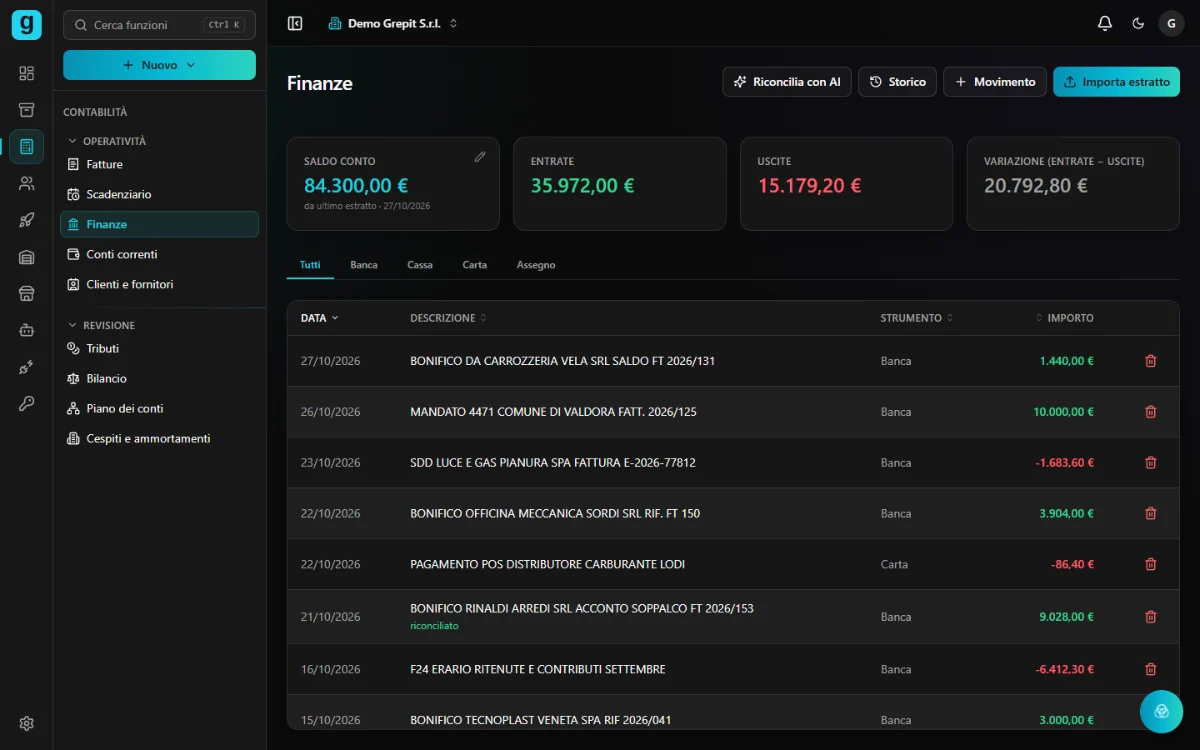The image size is (1200, 750).
Task: Open Tributi in the sidebar
Action: 160,348
